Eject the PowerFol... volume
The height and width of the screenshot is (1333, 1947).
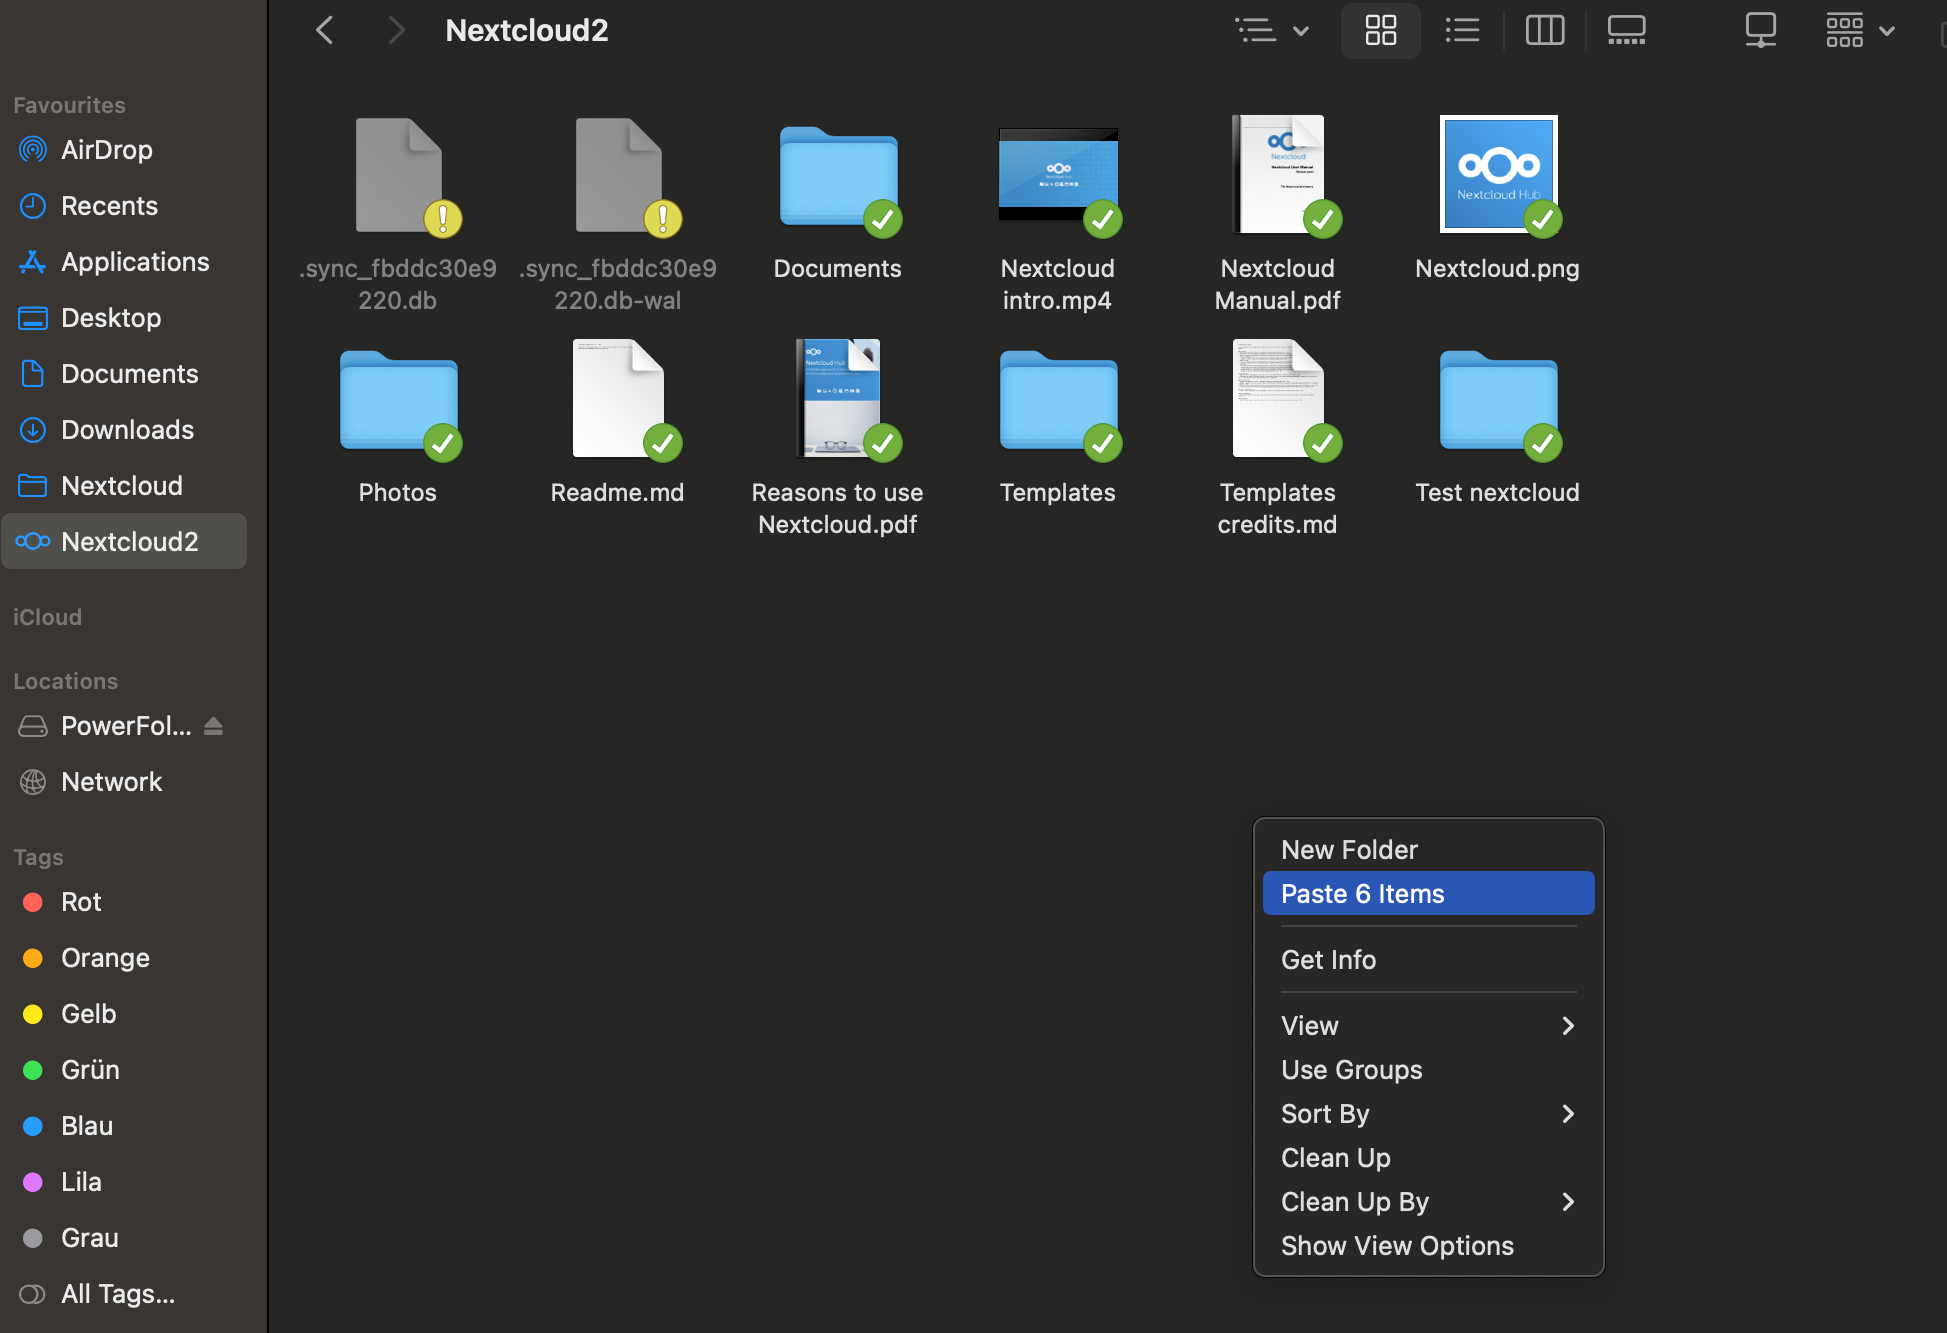tap(213, 726)
